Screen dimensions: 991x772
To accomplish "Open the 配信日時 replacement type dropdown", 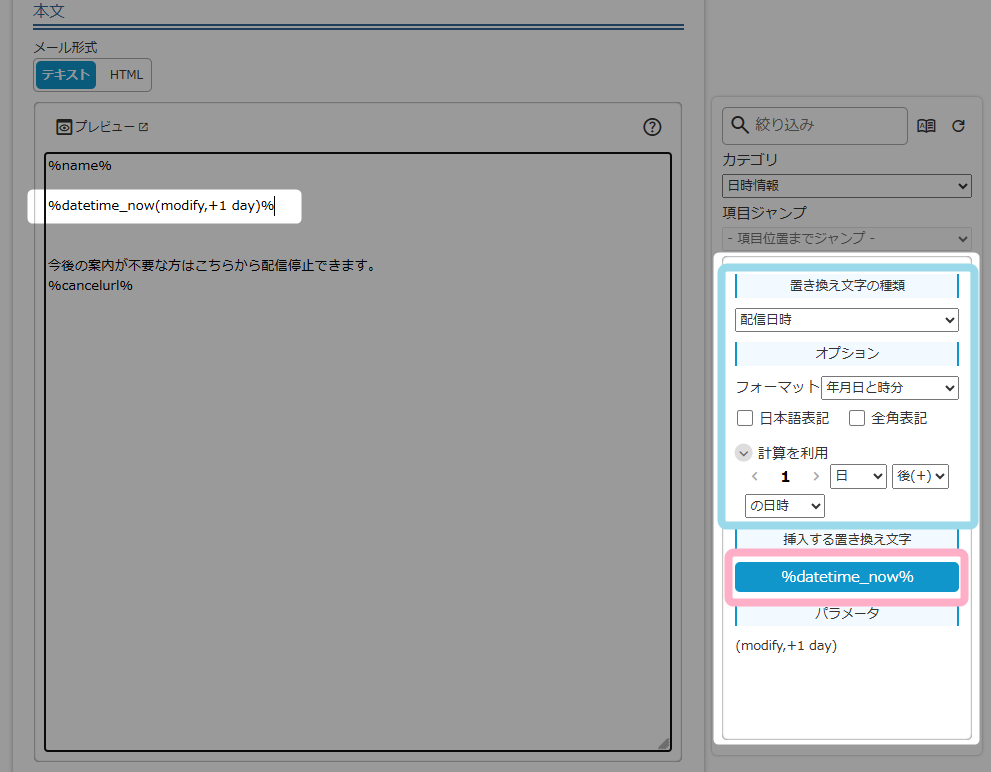I will [x=846, y=320].
